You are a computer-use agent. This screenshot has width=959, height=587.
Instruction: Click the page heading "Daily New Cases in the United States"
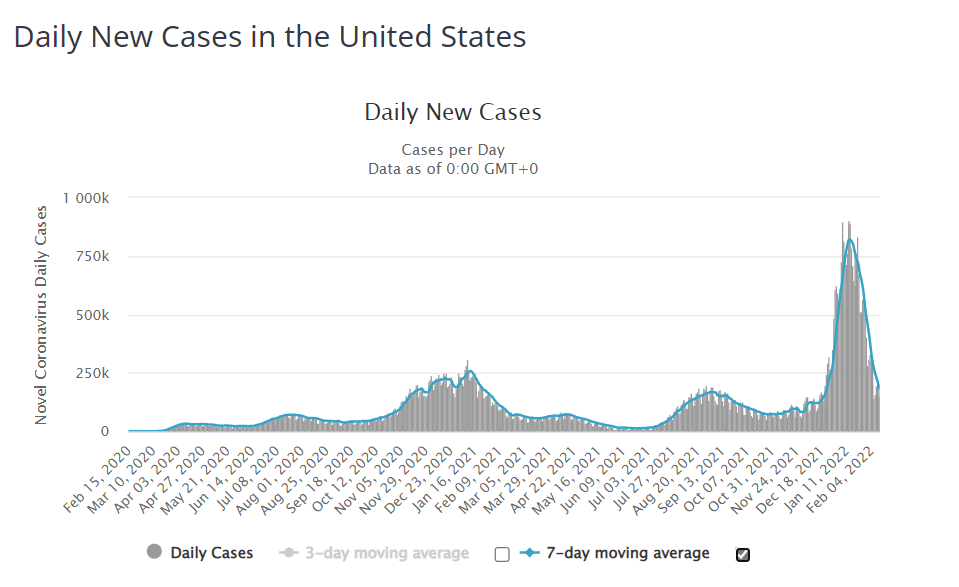(270, 38)
